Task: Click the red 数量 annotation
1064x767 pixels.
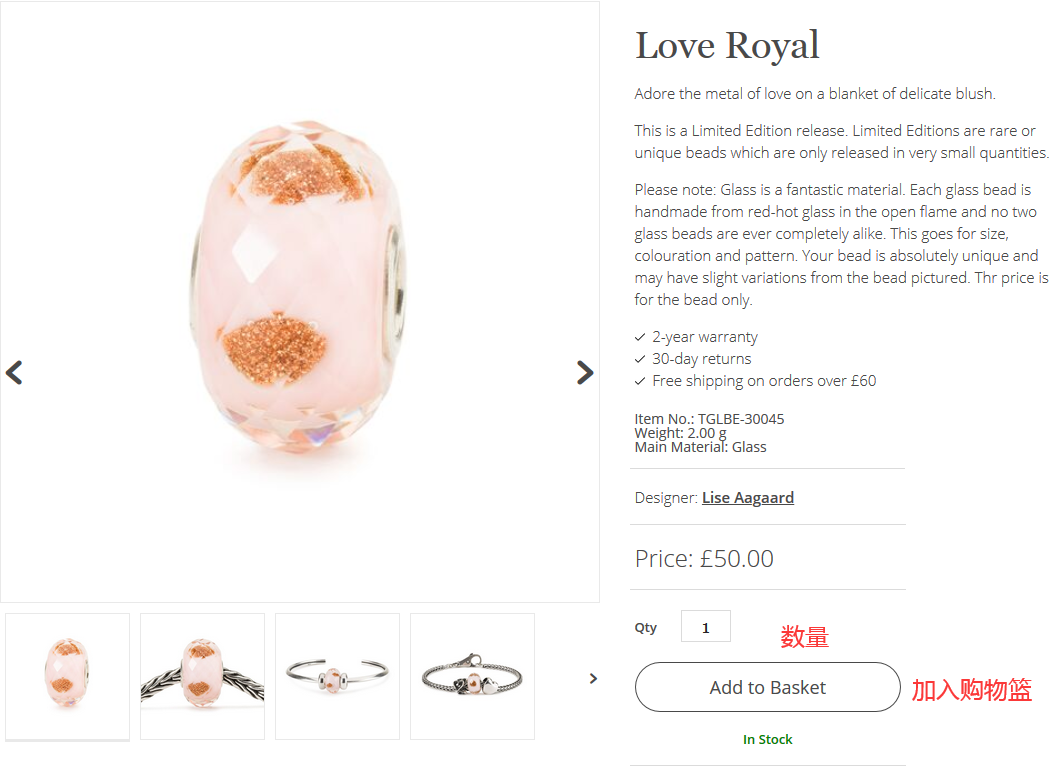Action: 804,637
